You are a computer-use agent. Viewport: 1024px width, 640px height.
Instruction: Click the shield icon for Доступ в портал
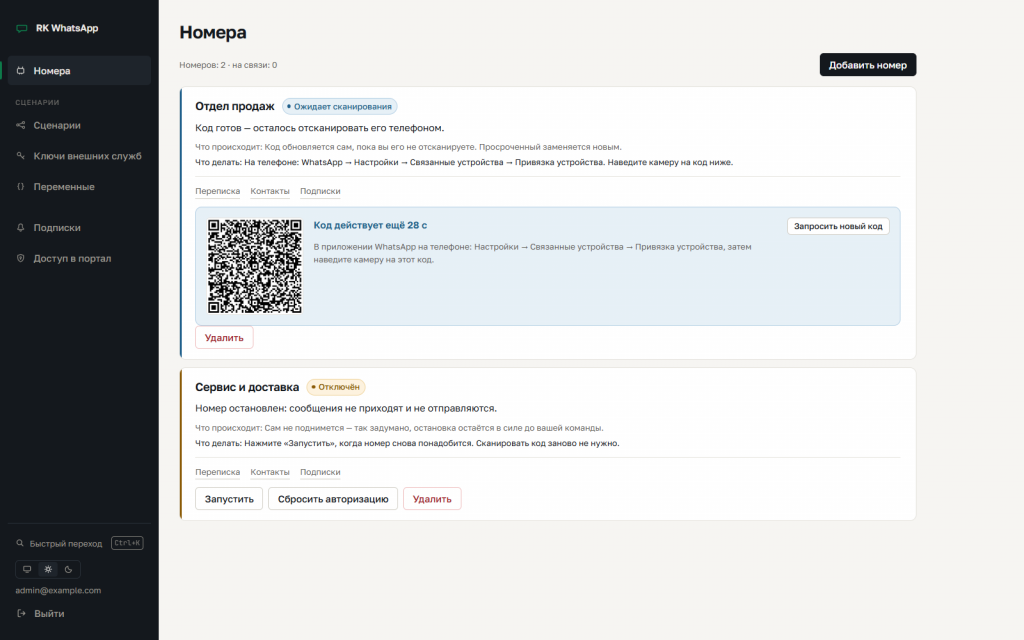click(x=21, y=258)
